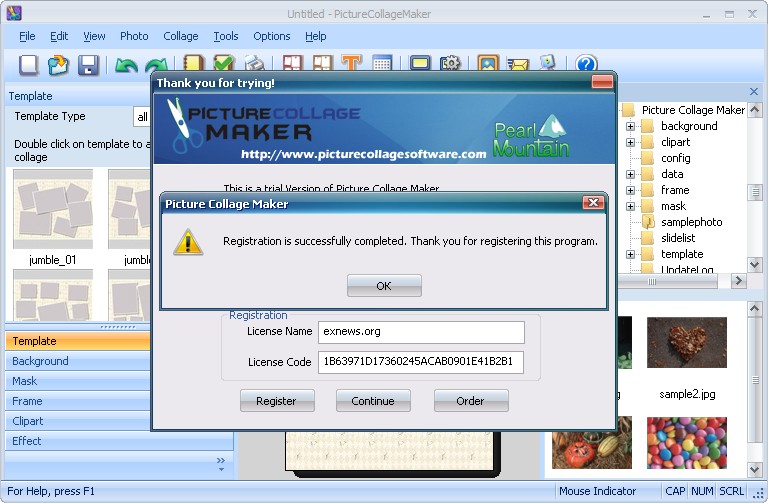Expand the data folder node
768x503 pixels.
630,174
